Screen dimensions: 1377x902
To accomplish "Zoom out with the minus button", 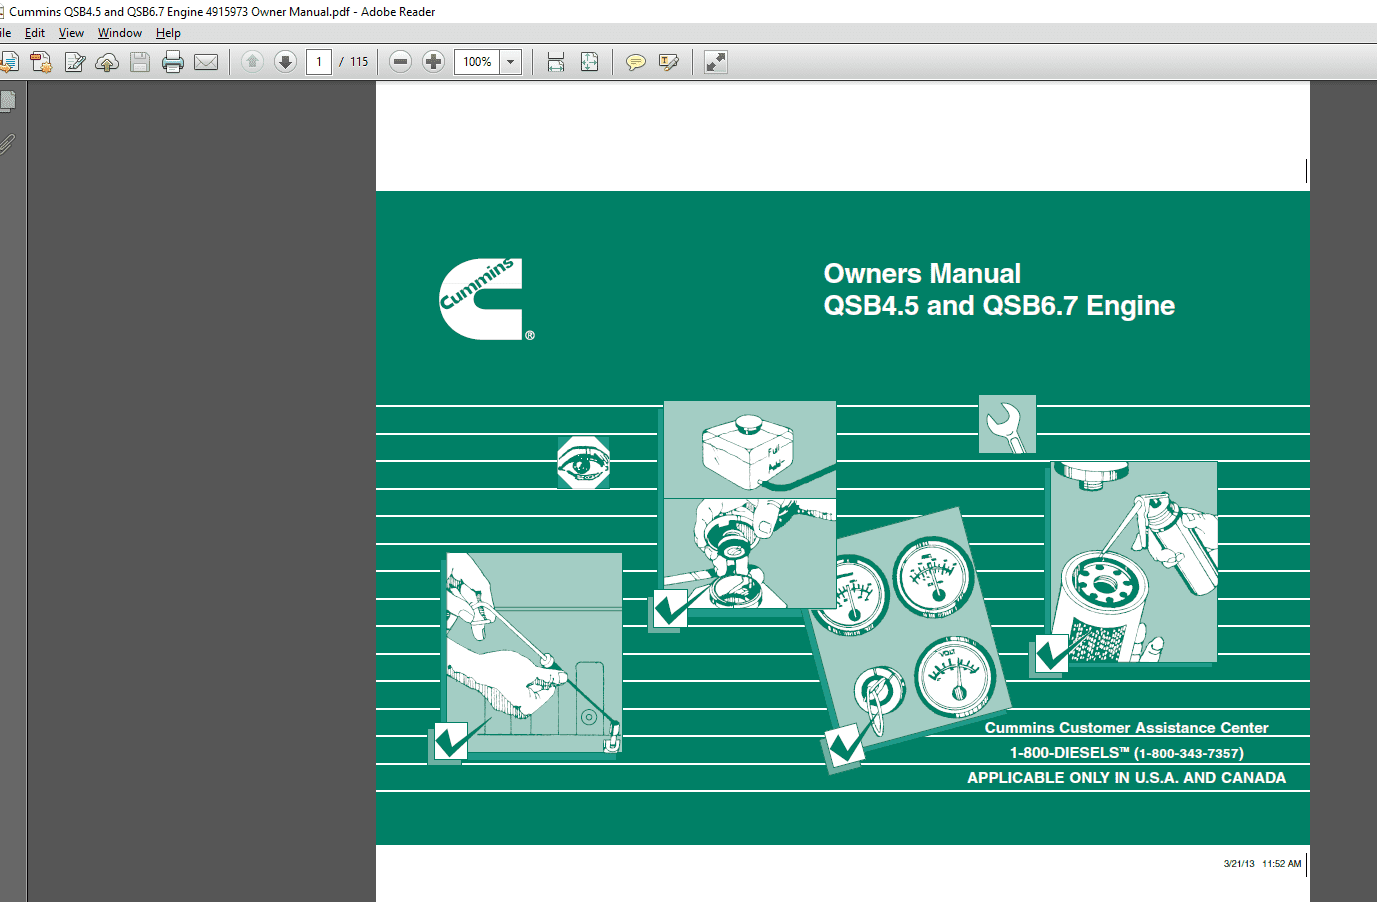I will pos(400,62).
